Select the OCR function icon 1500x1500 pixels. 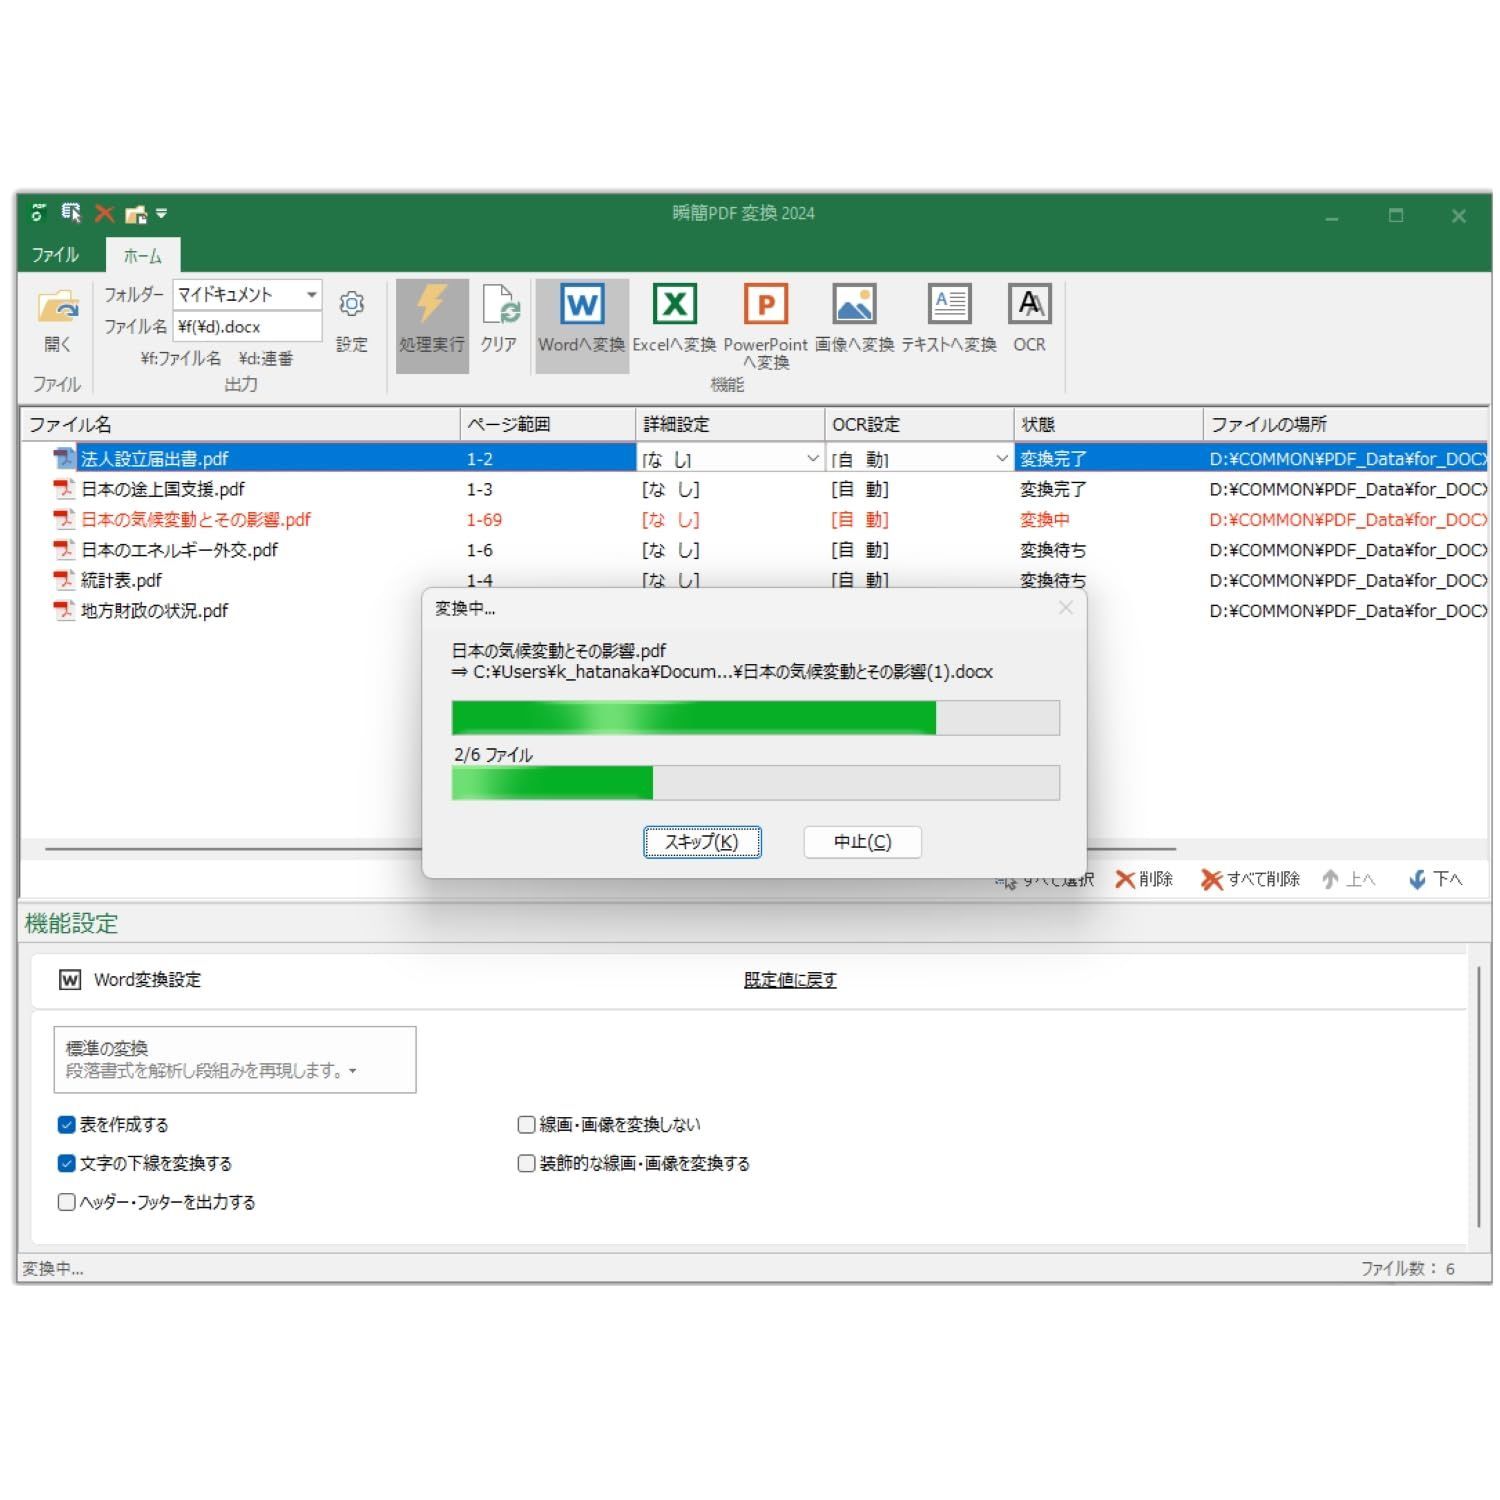tap(1029, 304)
